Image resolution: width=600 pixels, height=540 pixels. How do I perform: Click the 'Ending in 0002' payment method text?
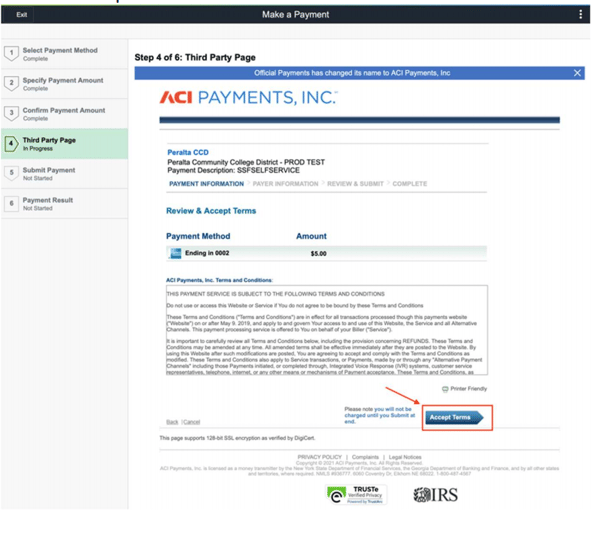pyautogui.click(x=207, y=253)
